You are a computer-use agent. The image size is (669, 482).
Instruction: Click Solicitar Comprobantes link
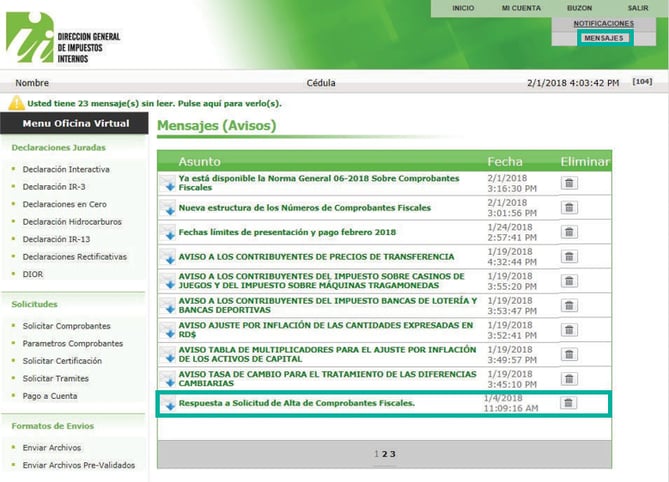[66, 326]
